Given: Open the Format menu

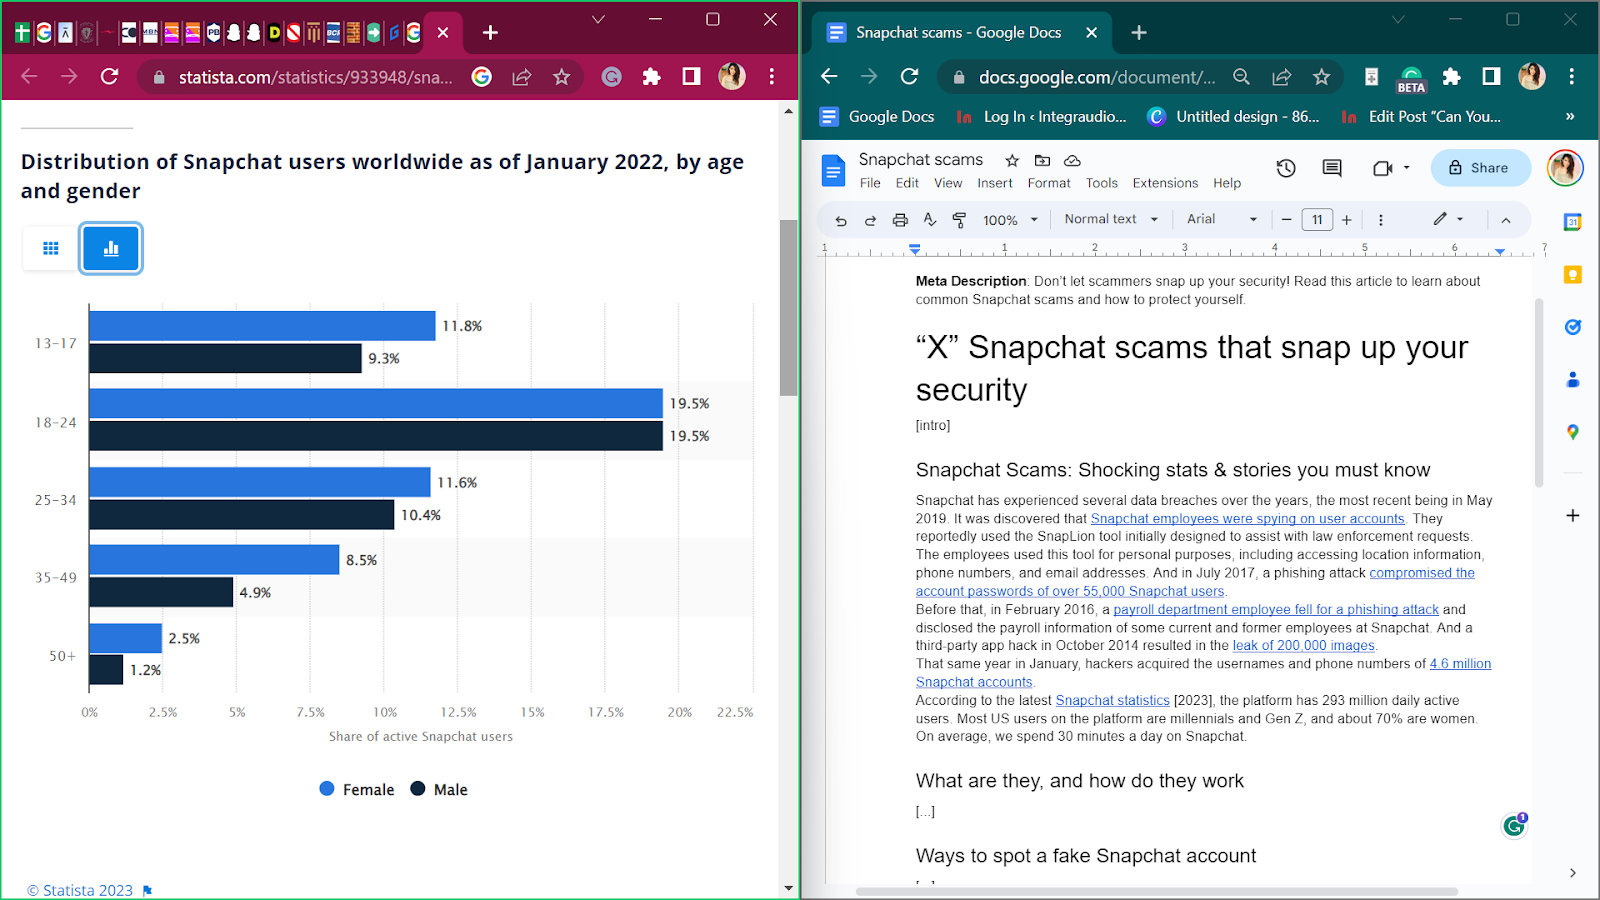Looking at the screenshot, I should (1049, 183).
